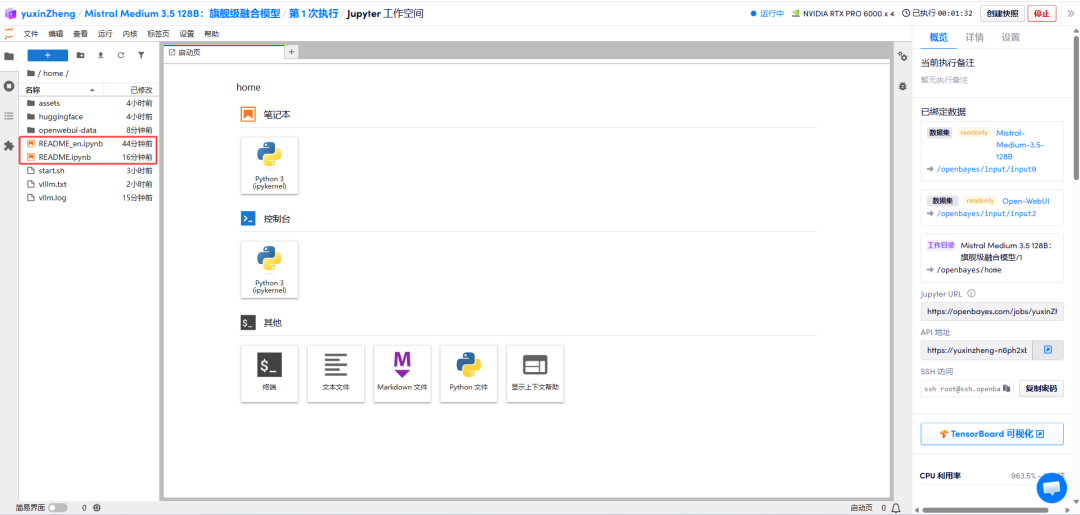The width and height of the screenshot is (1080, 515).
Task: Click the chat support bubble icon
Action: click(x=1051, y=487)
